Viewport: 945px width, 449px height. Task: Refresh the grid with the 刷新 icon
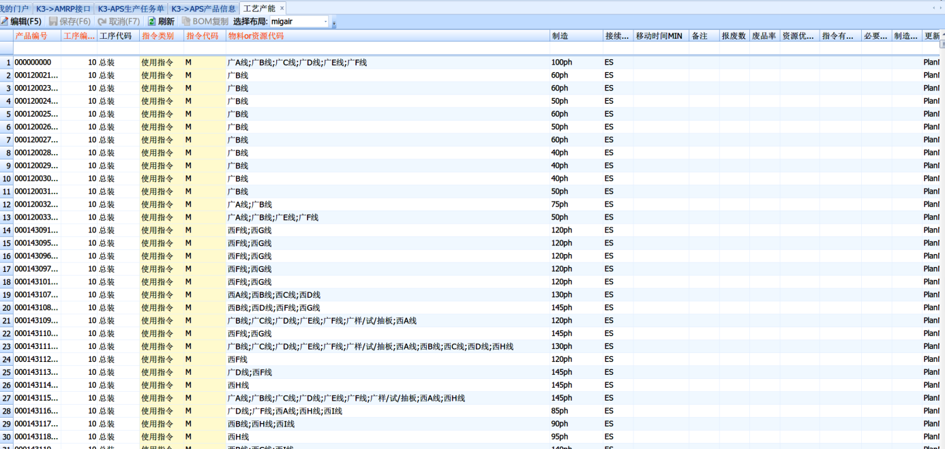152,21
